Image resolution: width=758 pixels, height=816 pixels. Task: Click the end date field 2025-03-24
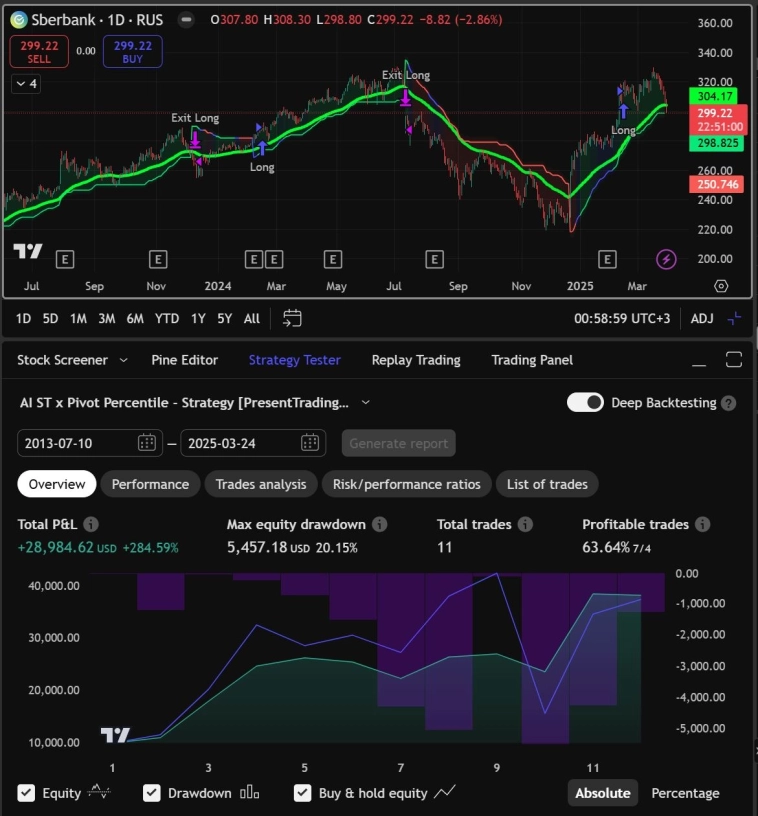[253, 443]
